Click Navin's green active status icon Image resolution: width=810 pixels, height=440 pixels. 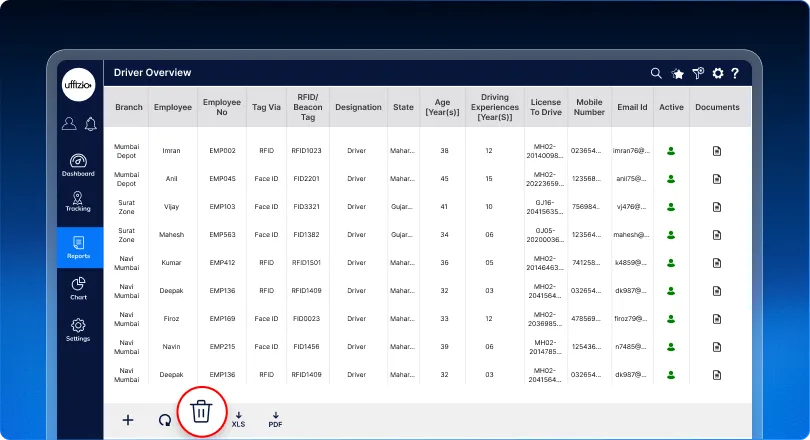[x=671, y=347]
